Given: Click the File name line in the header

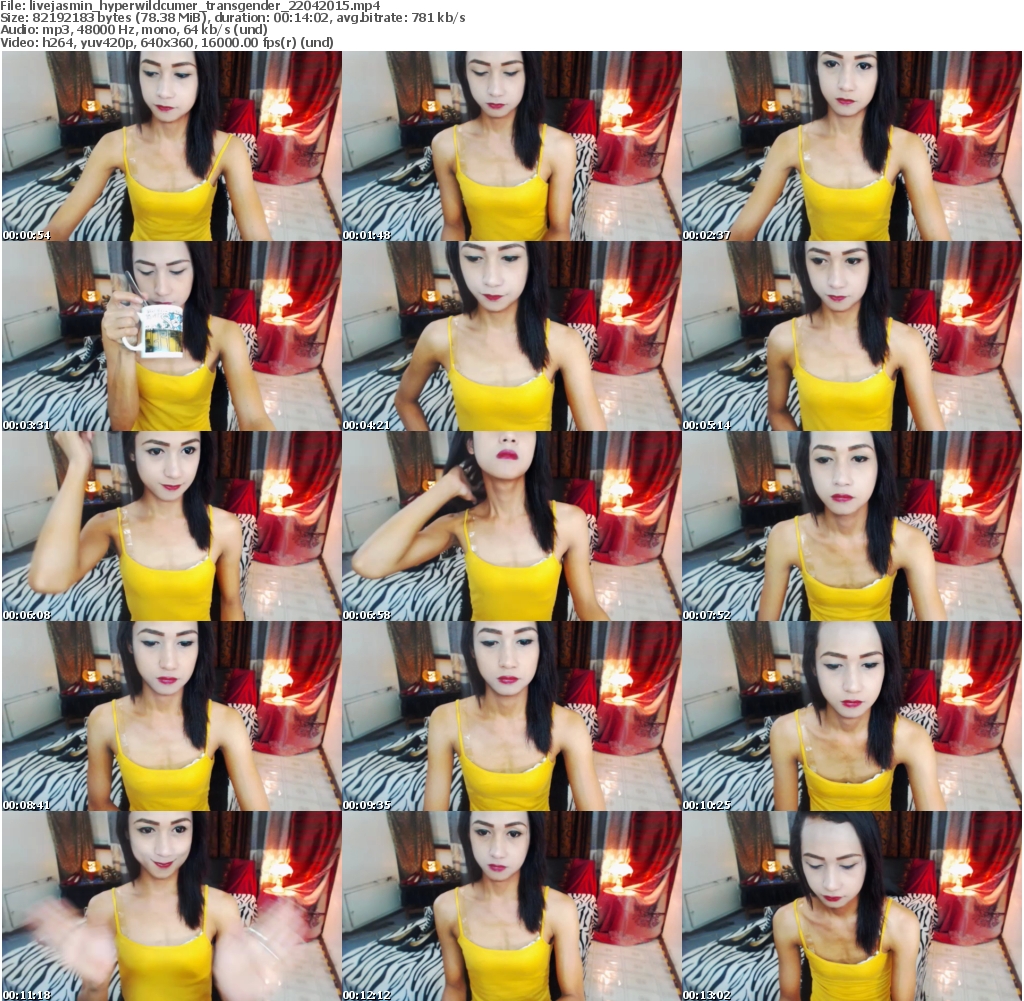Looking at the screenshot, I should pyautogui.click(x=190, y=6).
